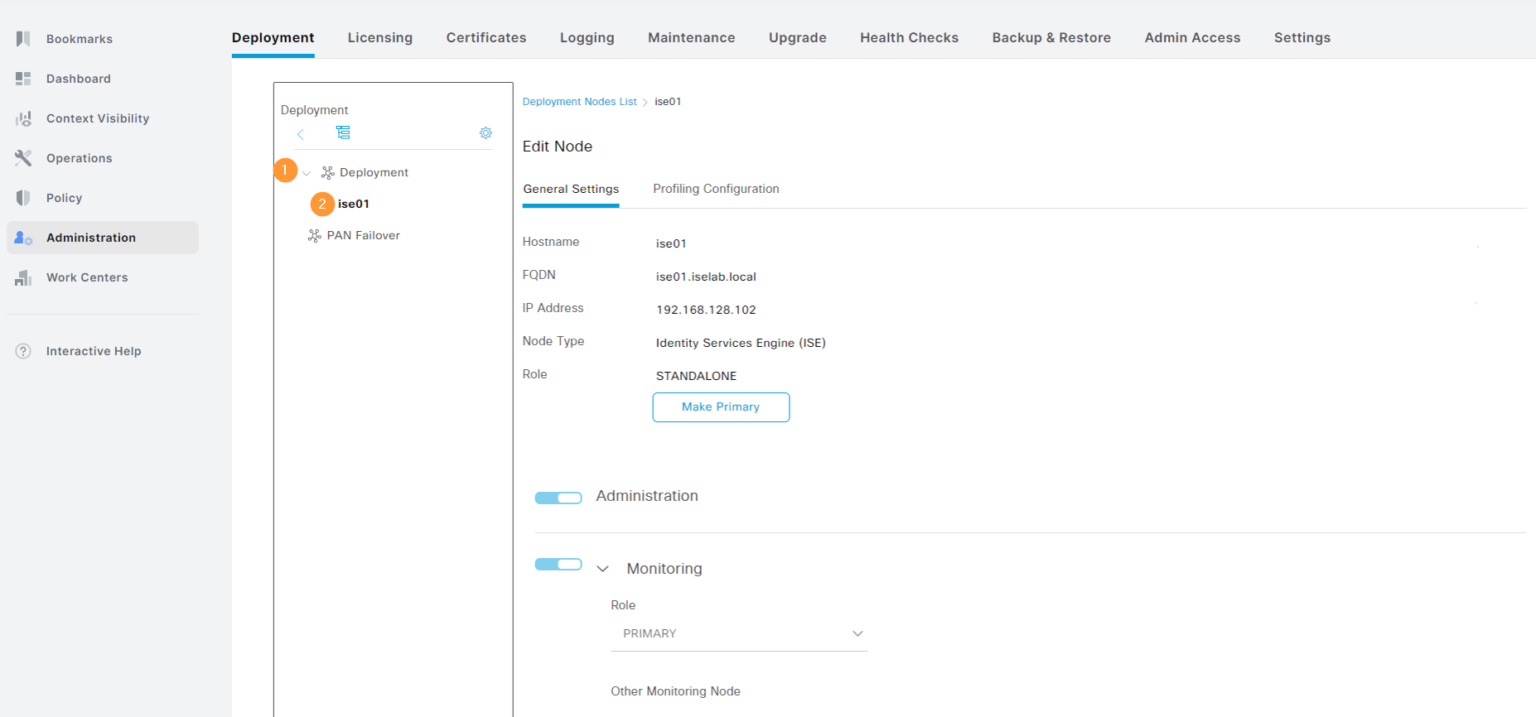Select Deployment label in the tree
The height and width of the screenshot is (717, 1536).
tap(374, 172)
